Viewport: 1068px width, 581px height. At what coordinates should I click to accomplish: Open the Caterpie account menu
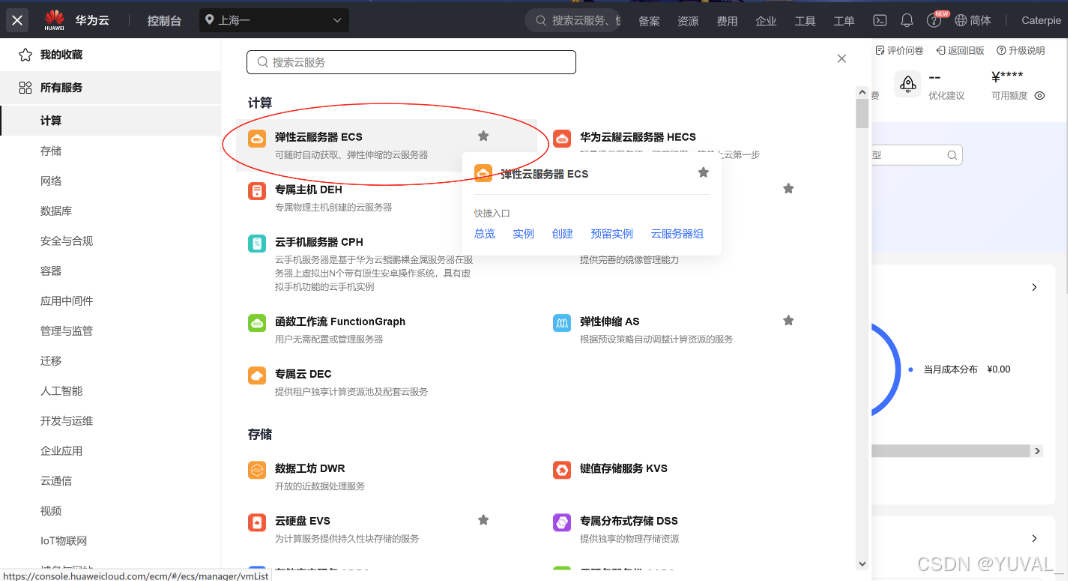click(x=1041, y=20)
